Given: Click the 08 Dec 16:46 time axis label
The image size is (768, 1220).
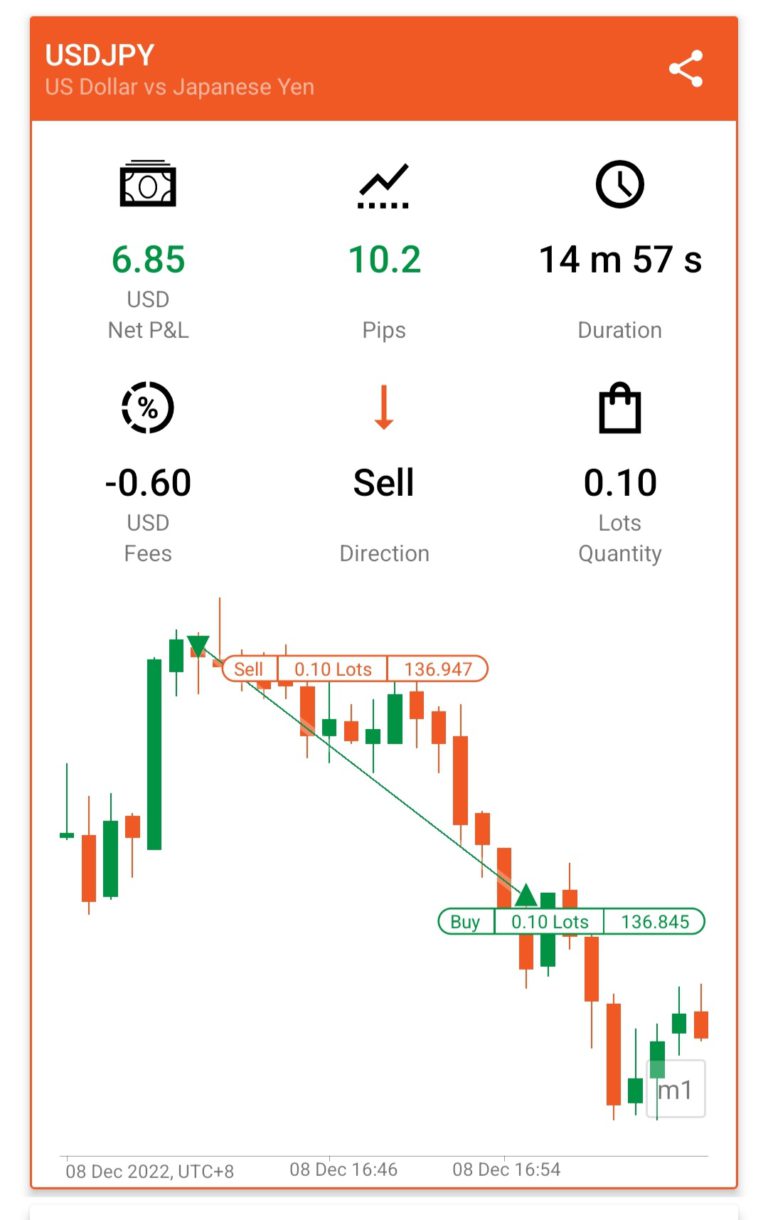Looking at the screenshot, I should point(343,1169).
